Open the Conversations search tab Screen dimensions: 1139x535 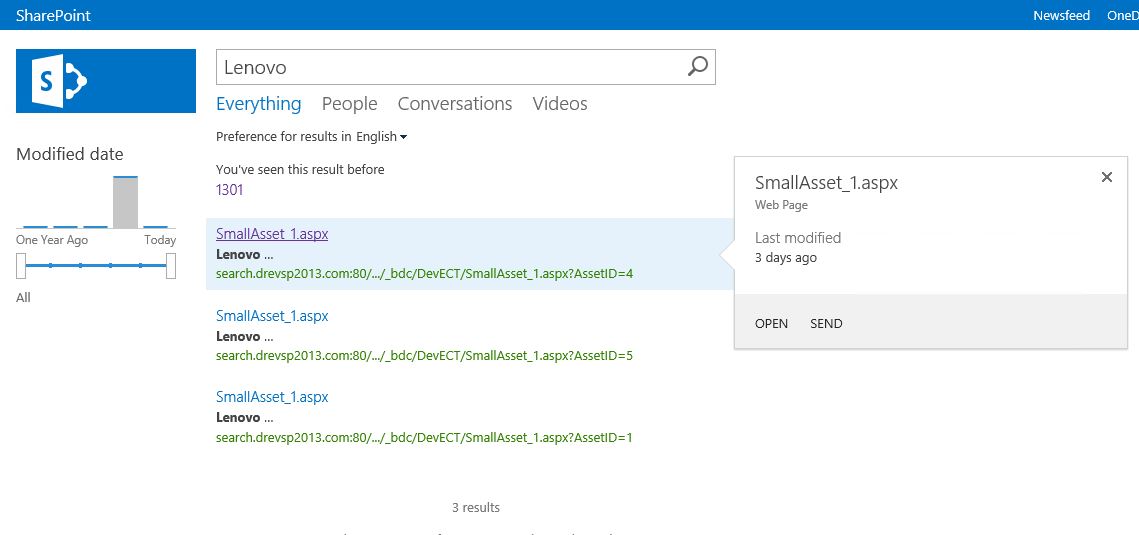[455, 104]
